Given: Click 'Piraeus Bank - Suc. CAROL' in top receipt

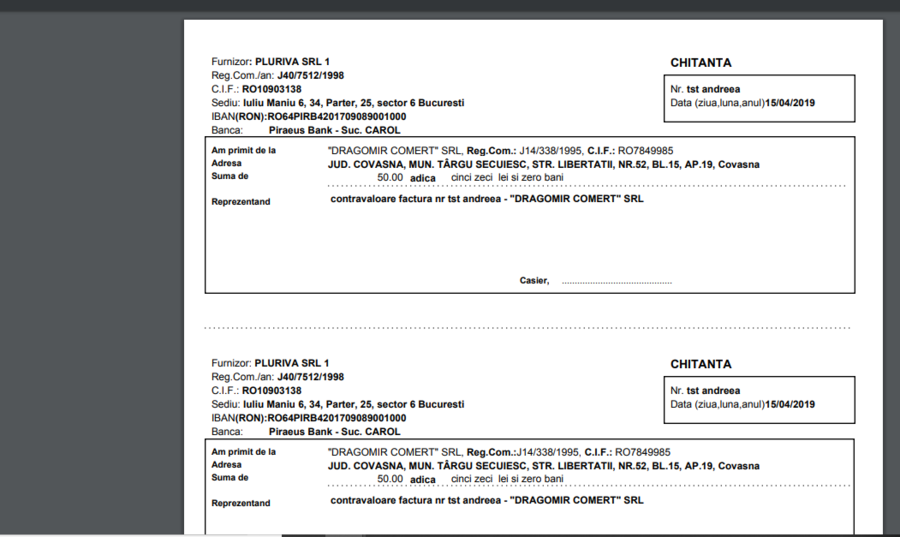Looking at the screenshot, I should click(x=334, y=130).
